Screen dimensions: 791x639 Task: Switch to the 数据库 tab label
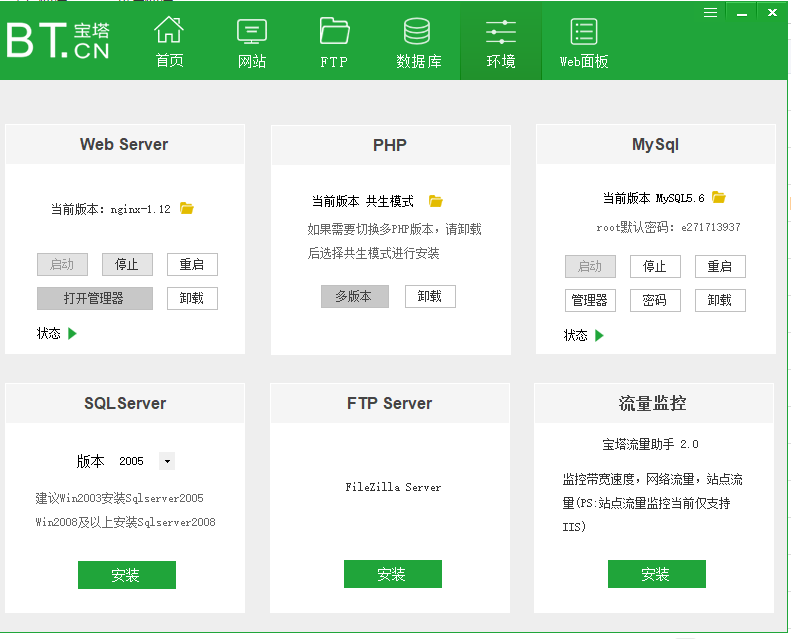(419, 62)
